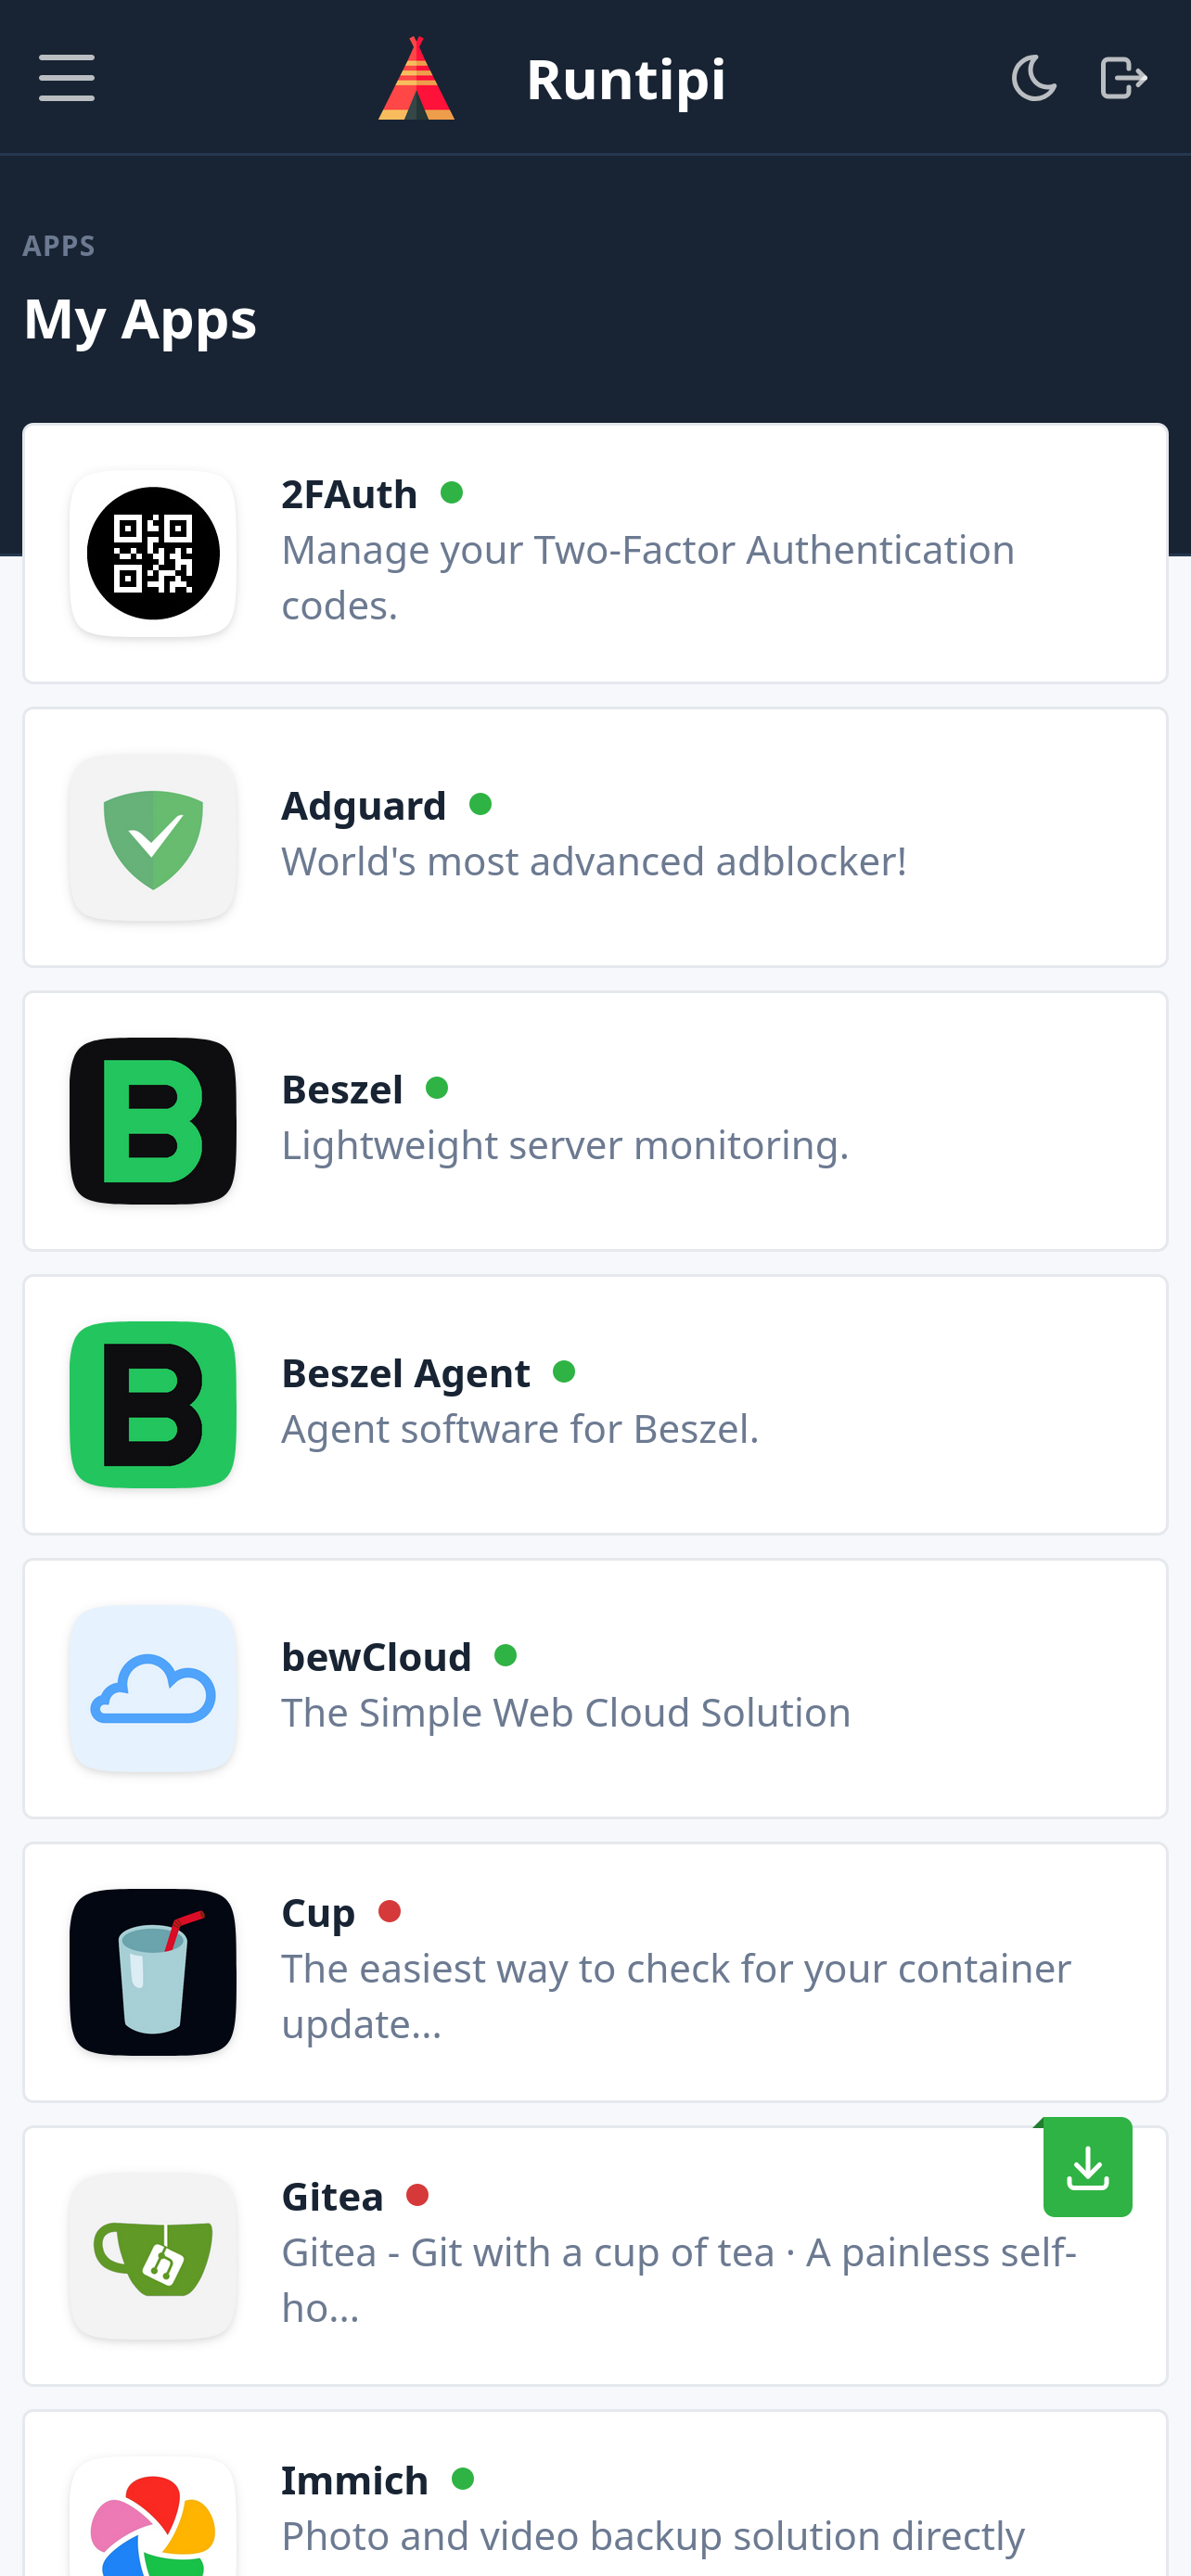Viewport: 1191px width, 2576px height.
Task: Click the Adguard green shield icon
Action: pyautogui.click(x=152, y=837)
